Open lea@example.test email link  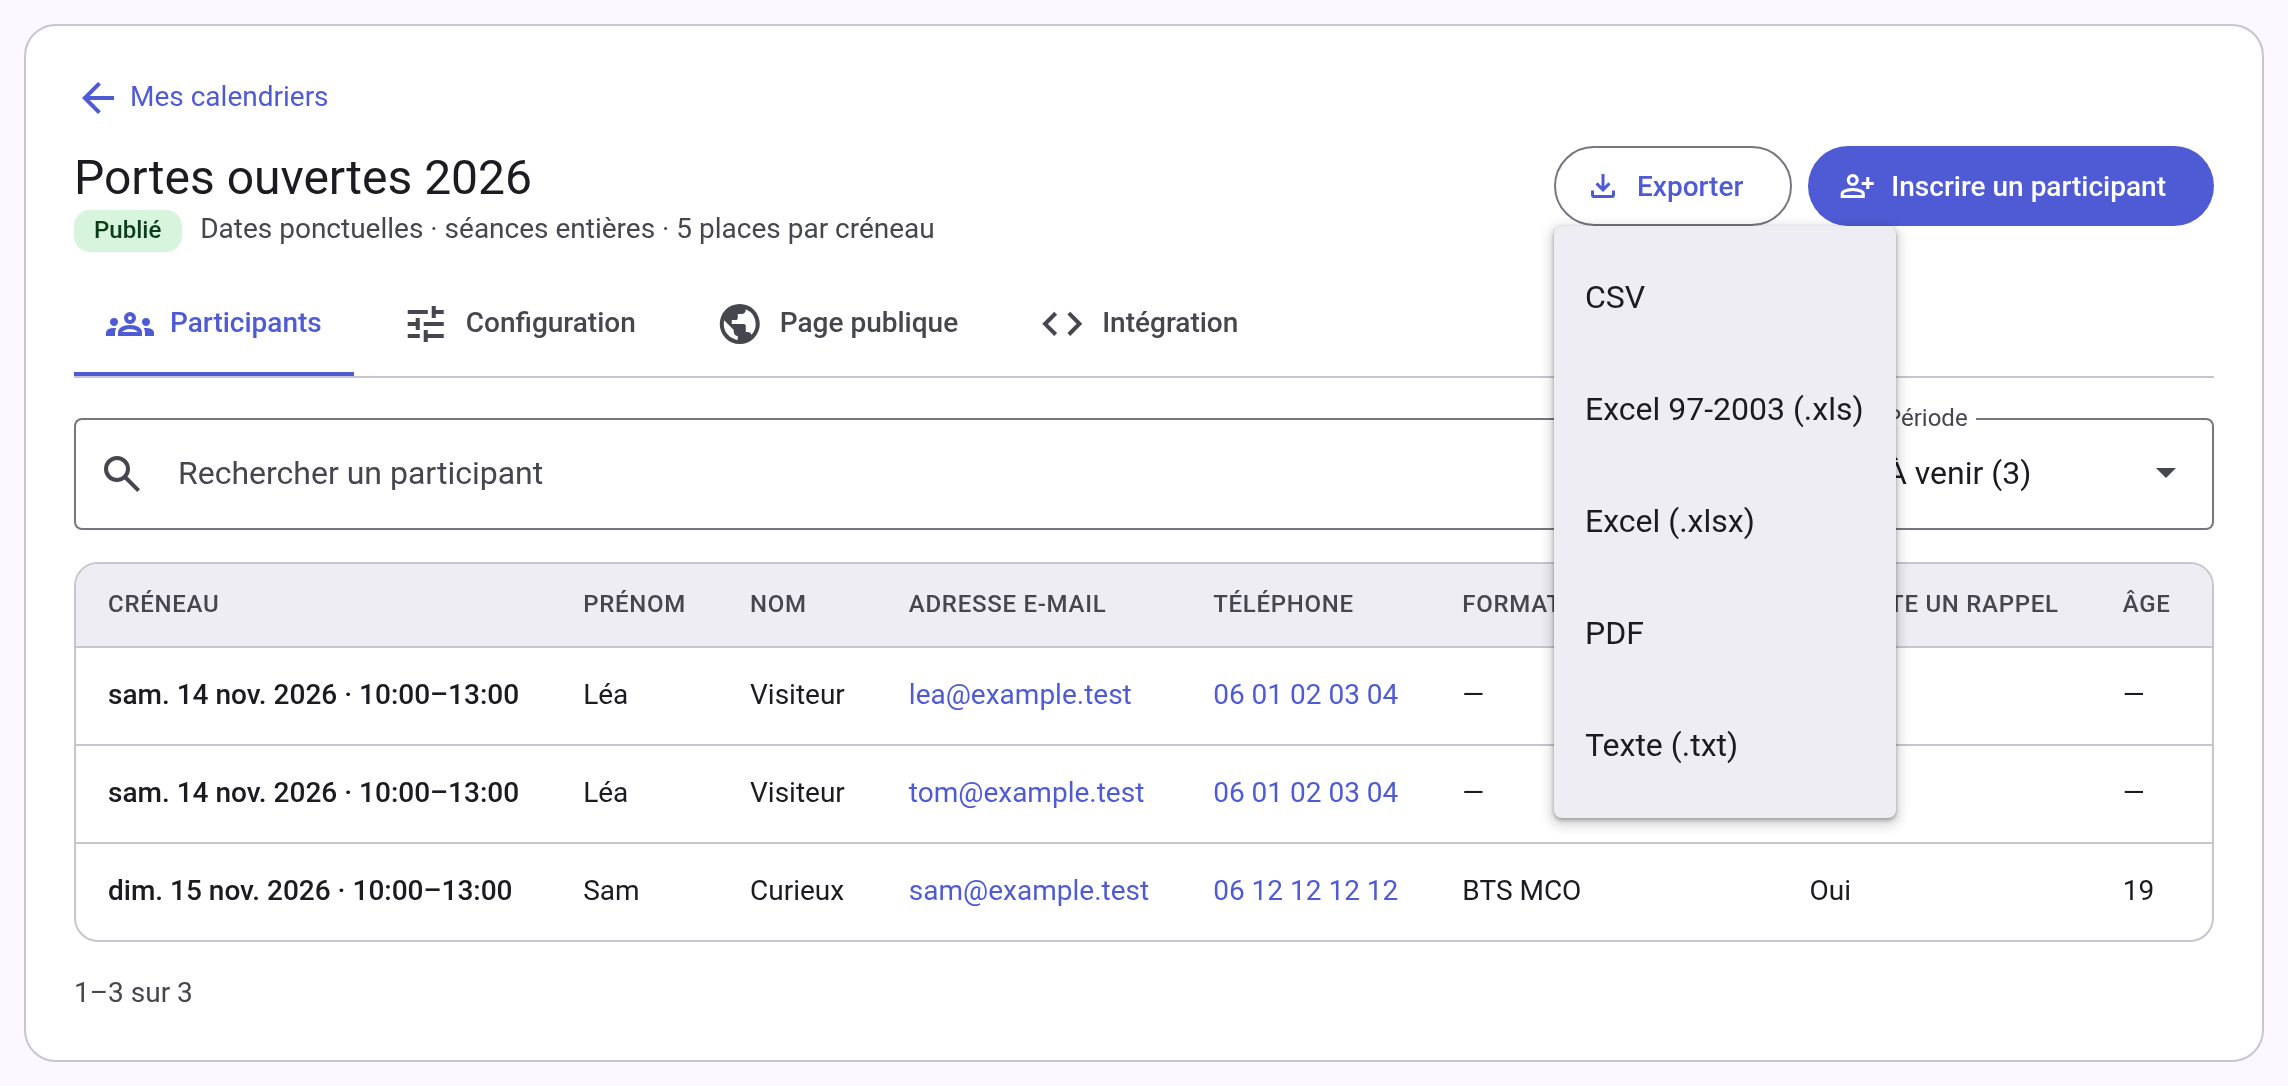(1019, 695)
